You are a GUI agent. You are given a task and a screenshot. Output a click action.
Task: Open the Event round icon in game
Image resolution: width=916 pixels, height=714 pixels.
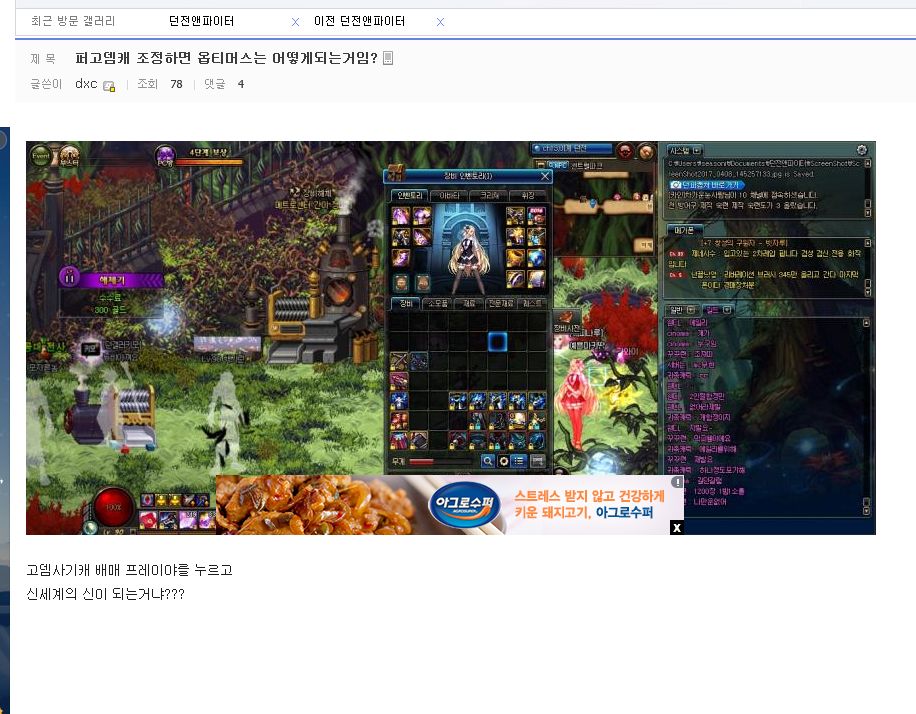tap(41, 155)
